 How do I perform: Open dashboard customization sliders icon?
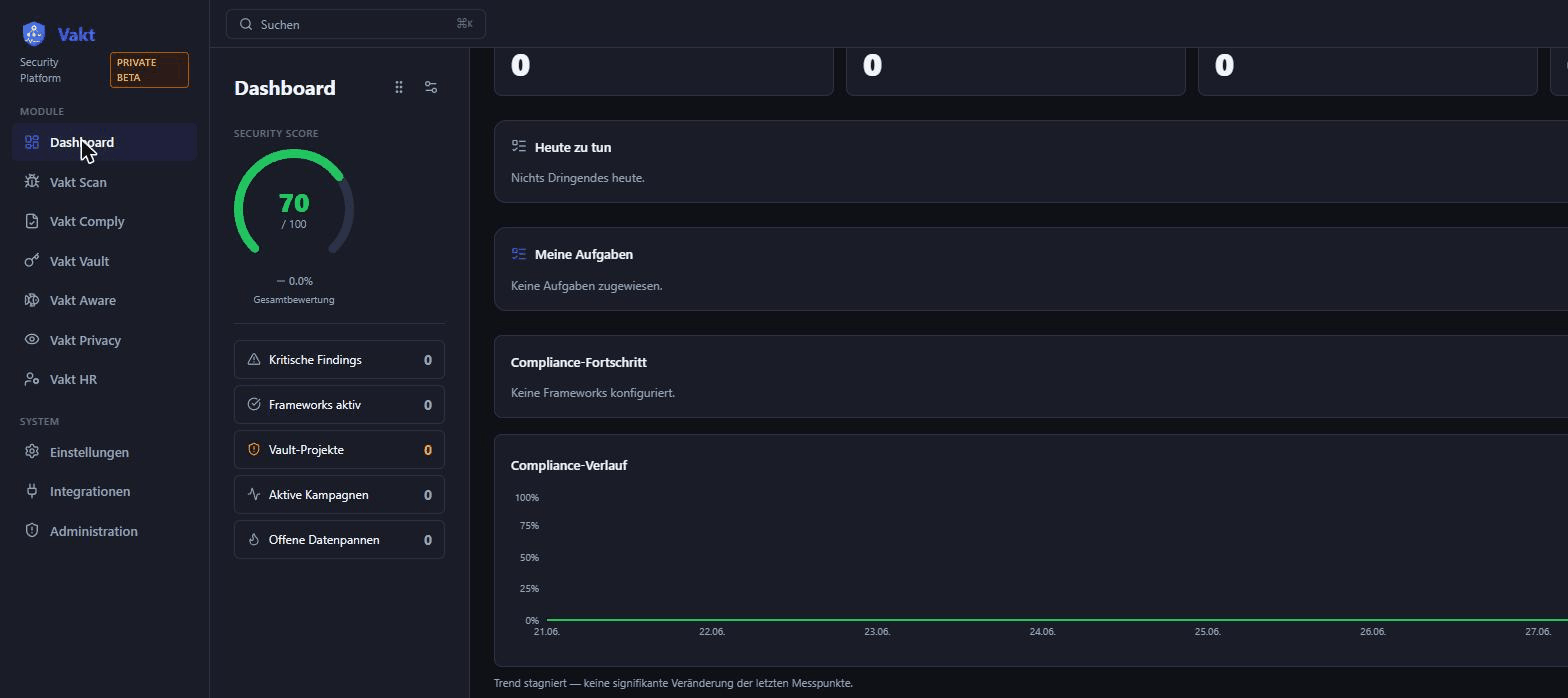click(431, 88)
